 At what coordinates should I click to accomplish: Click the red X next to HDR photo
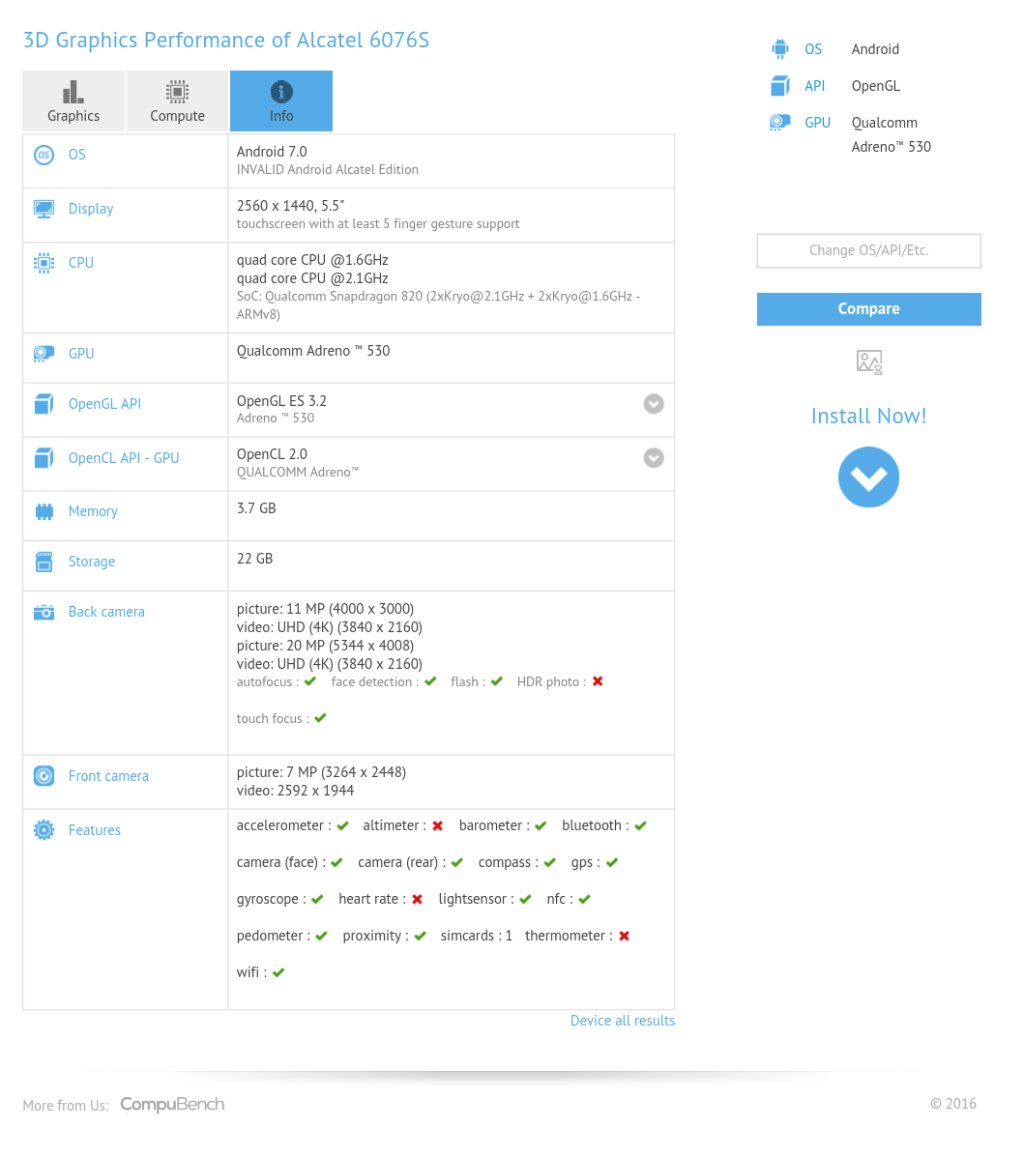(x=598, y=681)
